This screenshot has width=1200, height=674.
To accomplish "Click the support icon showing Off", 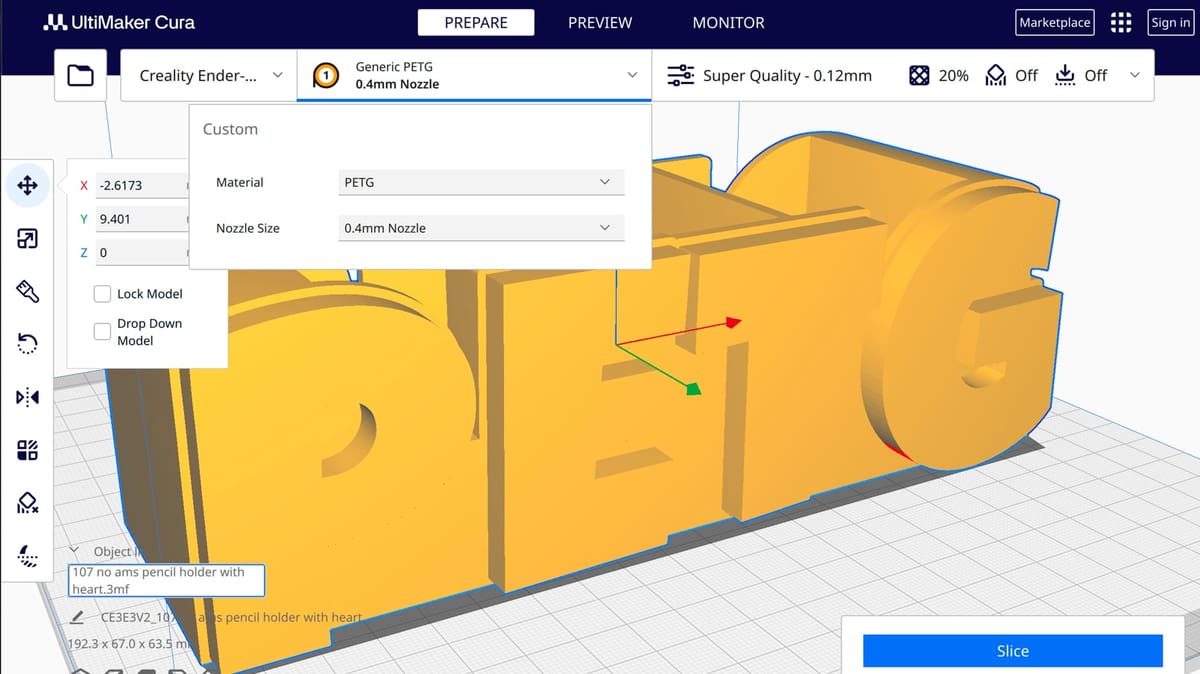I will (x=996, y=75).
